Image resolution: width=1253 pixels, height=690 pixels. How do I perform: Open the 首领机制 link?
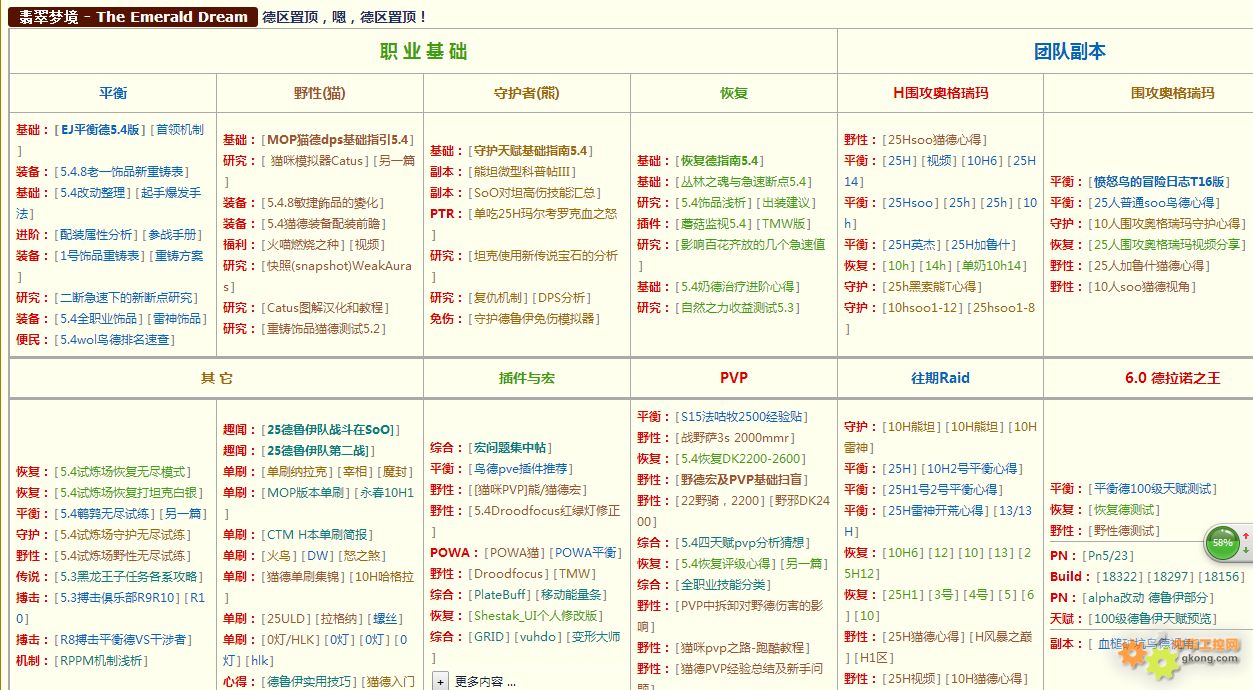pos(180,130)
